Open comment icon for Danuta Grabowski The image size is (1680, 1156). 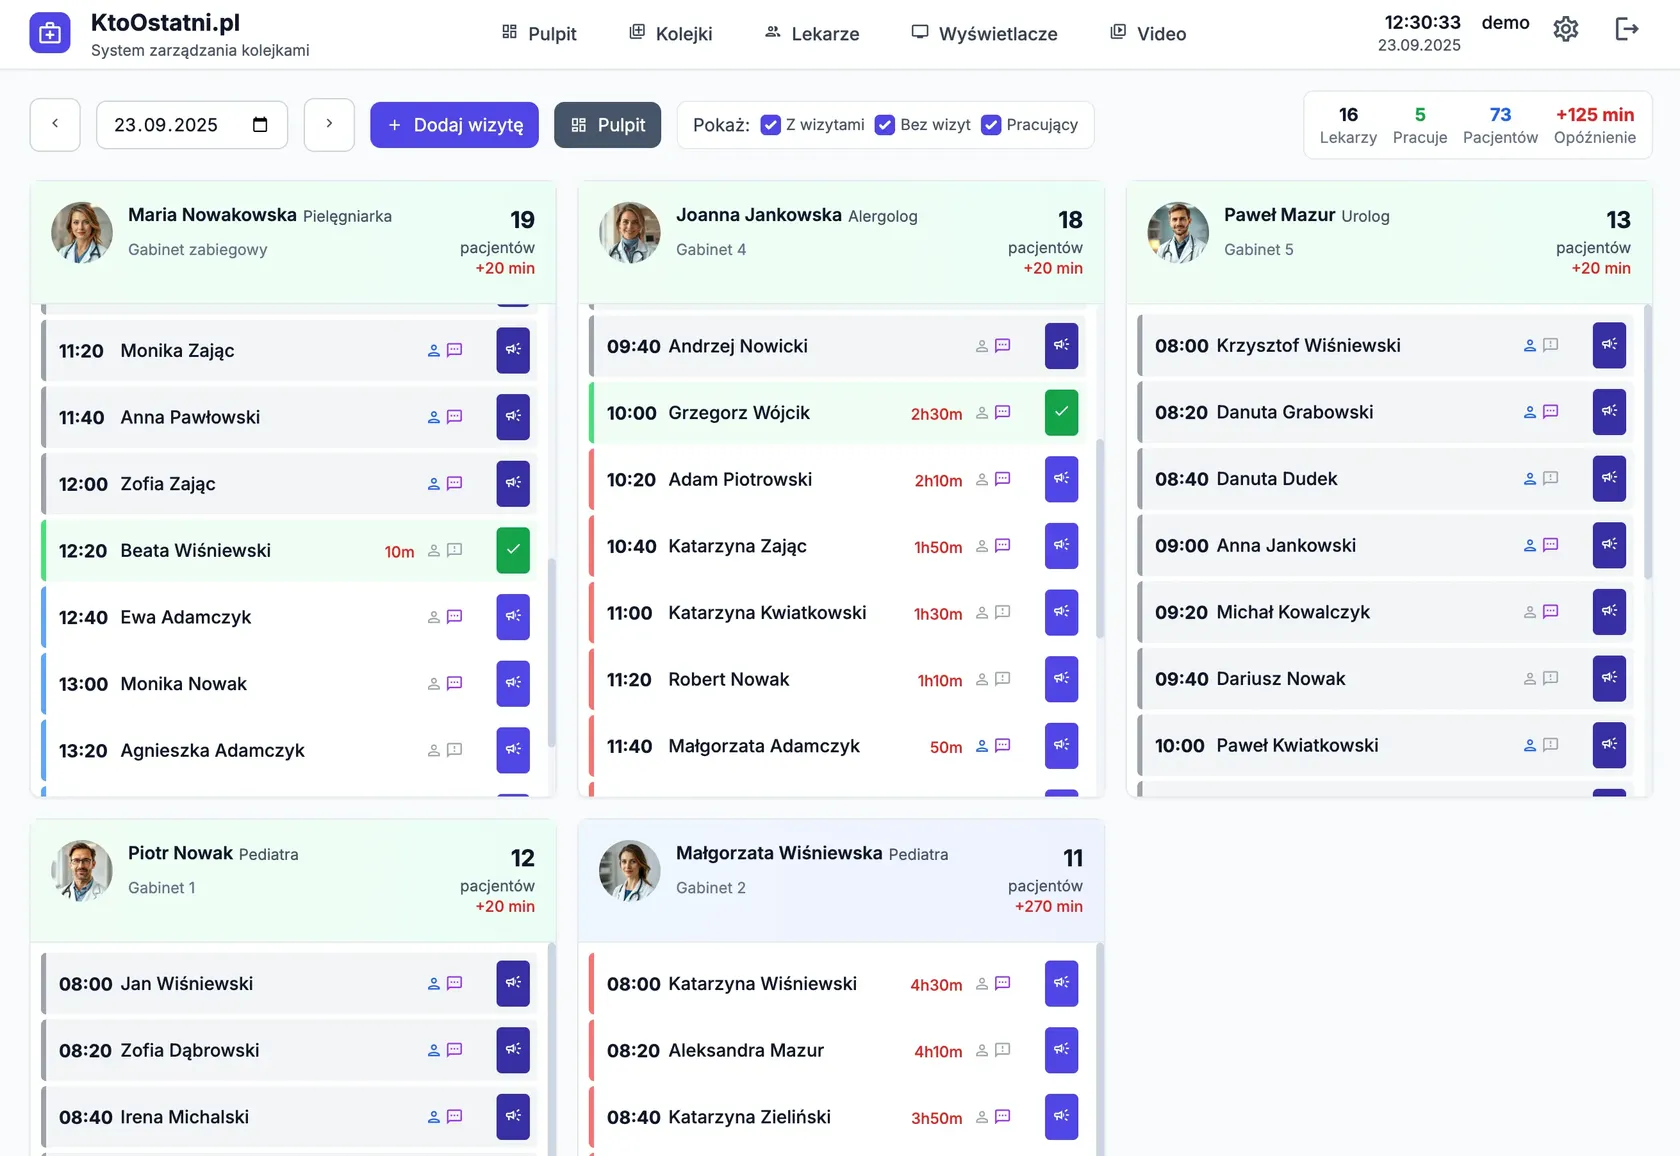pyautogui.click(x=1551, y=412)
